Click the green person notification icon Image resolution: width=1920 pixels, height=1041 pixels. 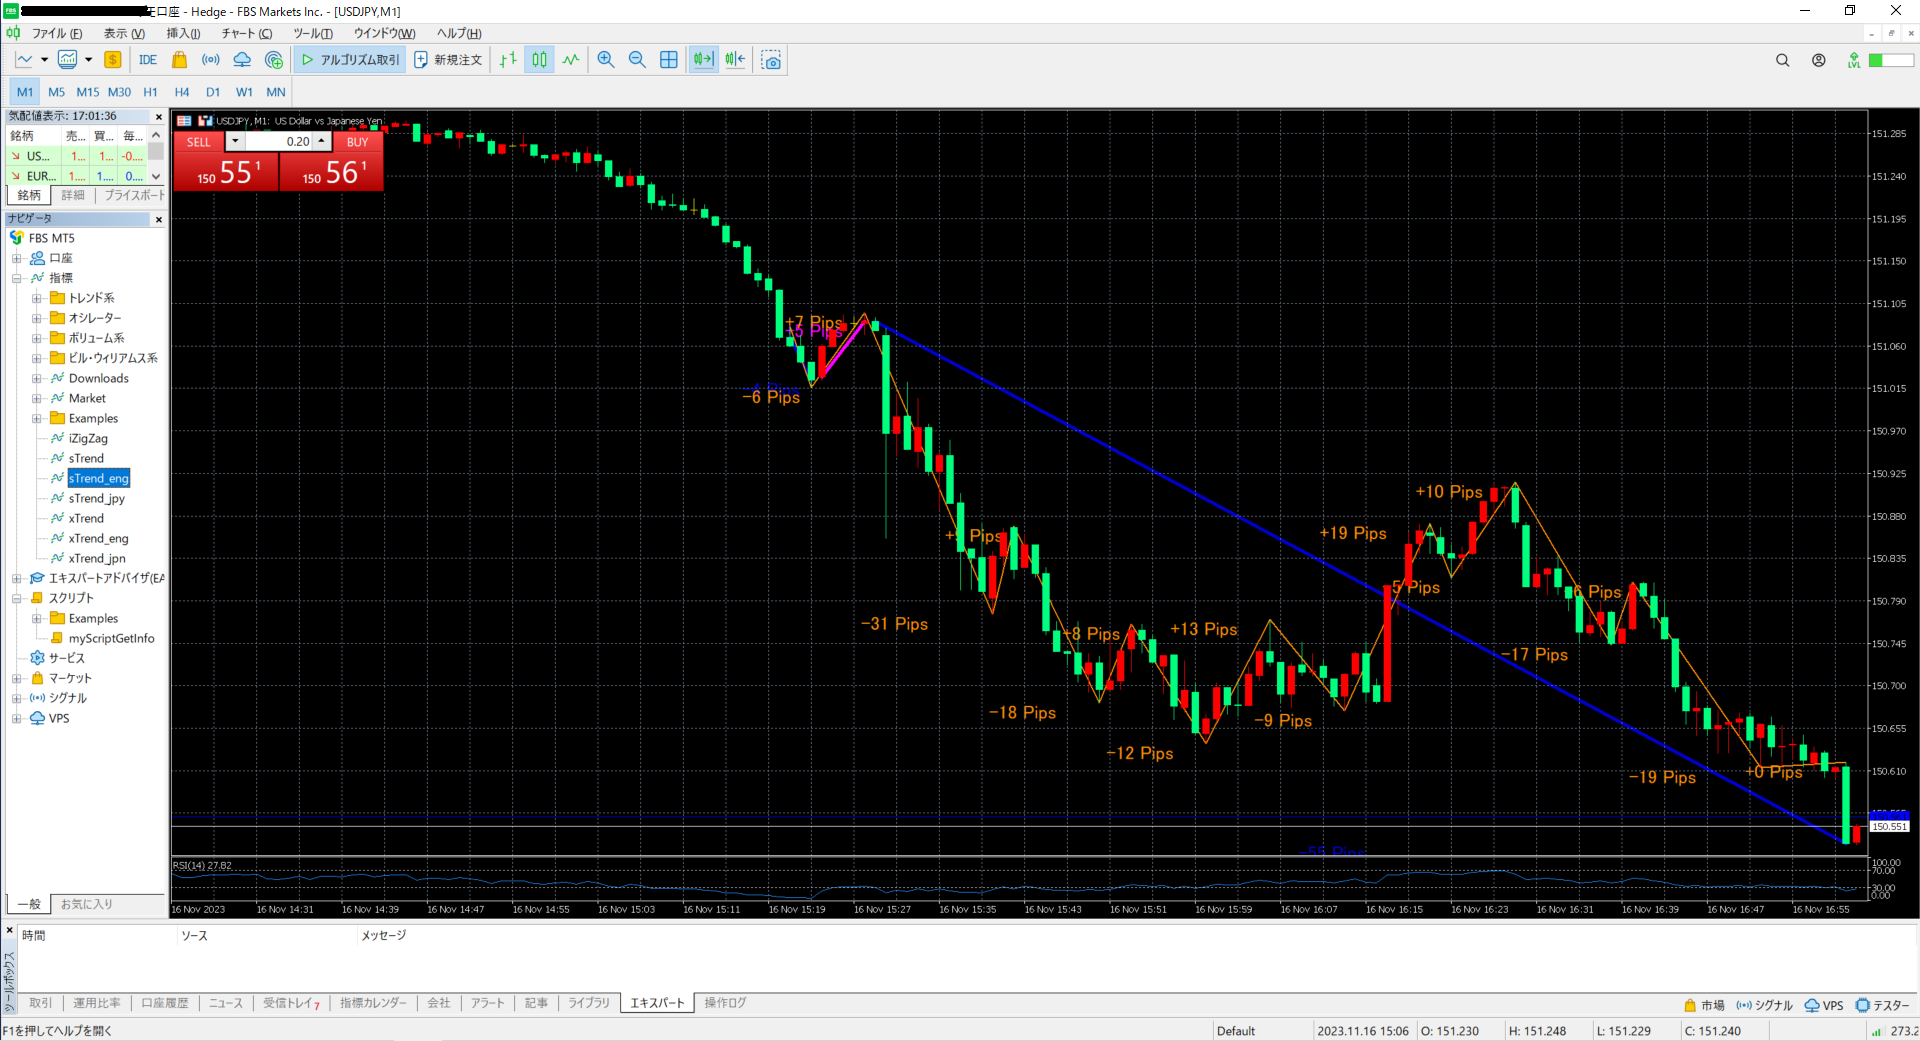tap(1854, 60)
